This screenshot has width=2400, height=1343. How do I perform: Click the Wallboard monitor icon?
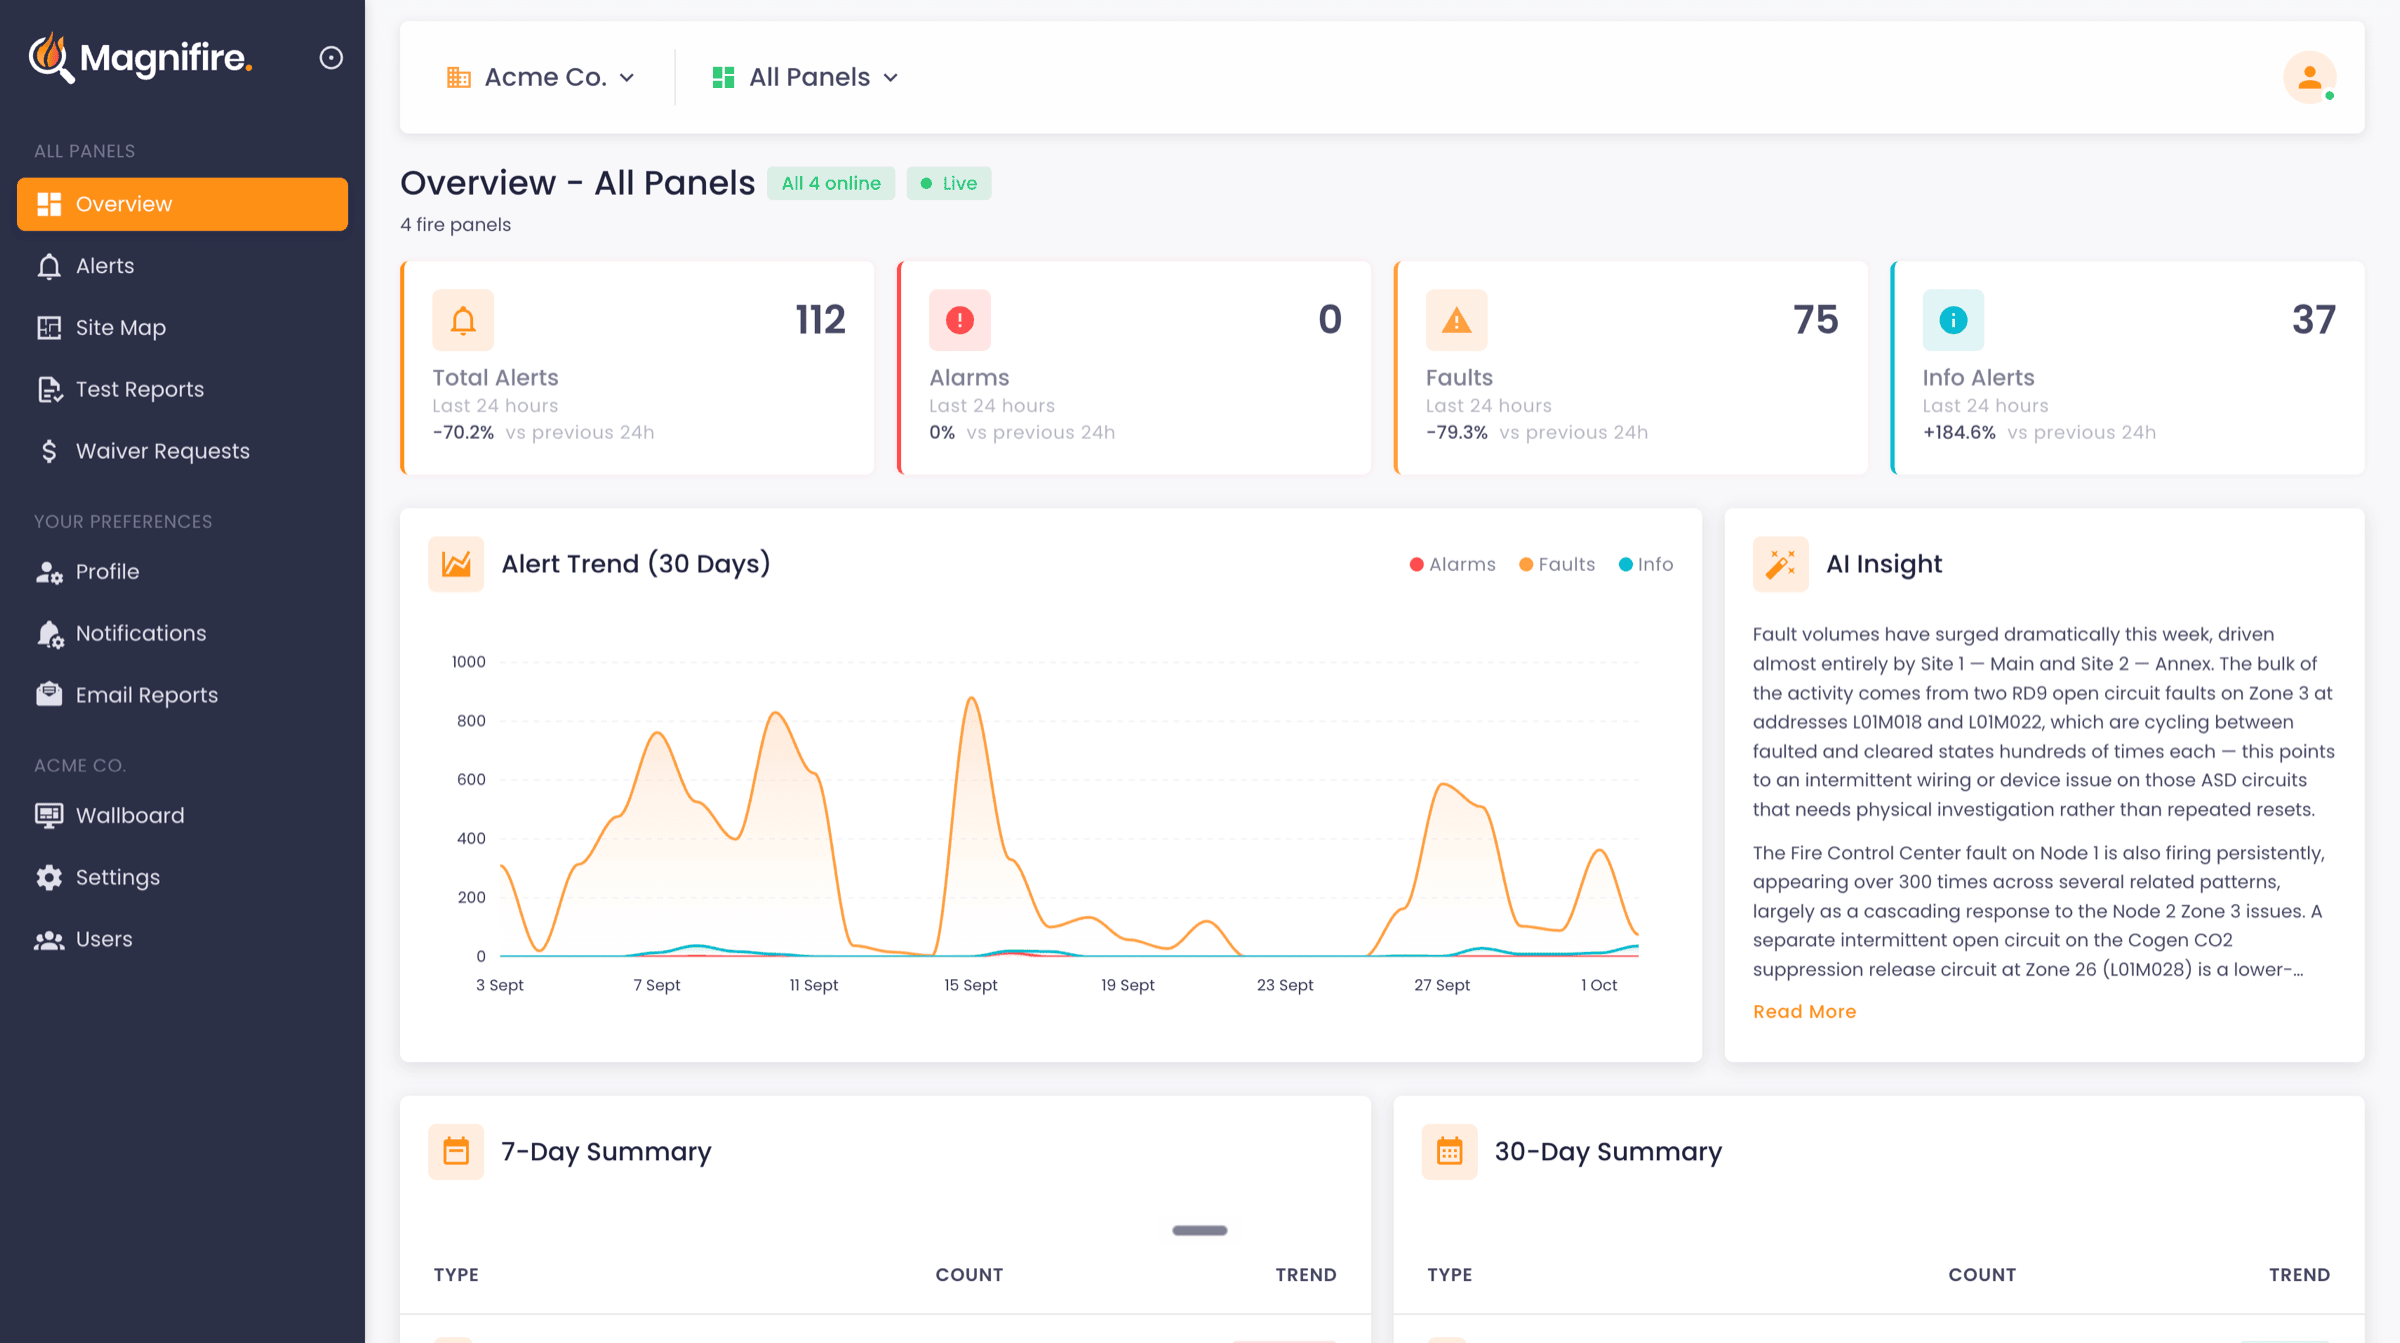click(x=49, y=816)
